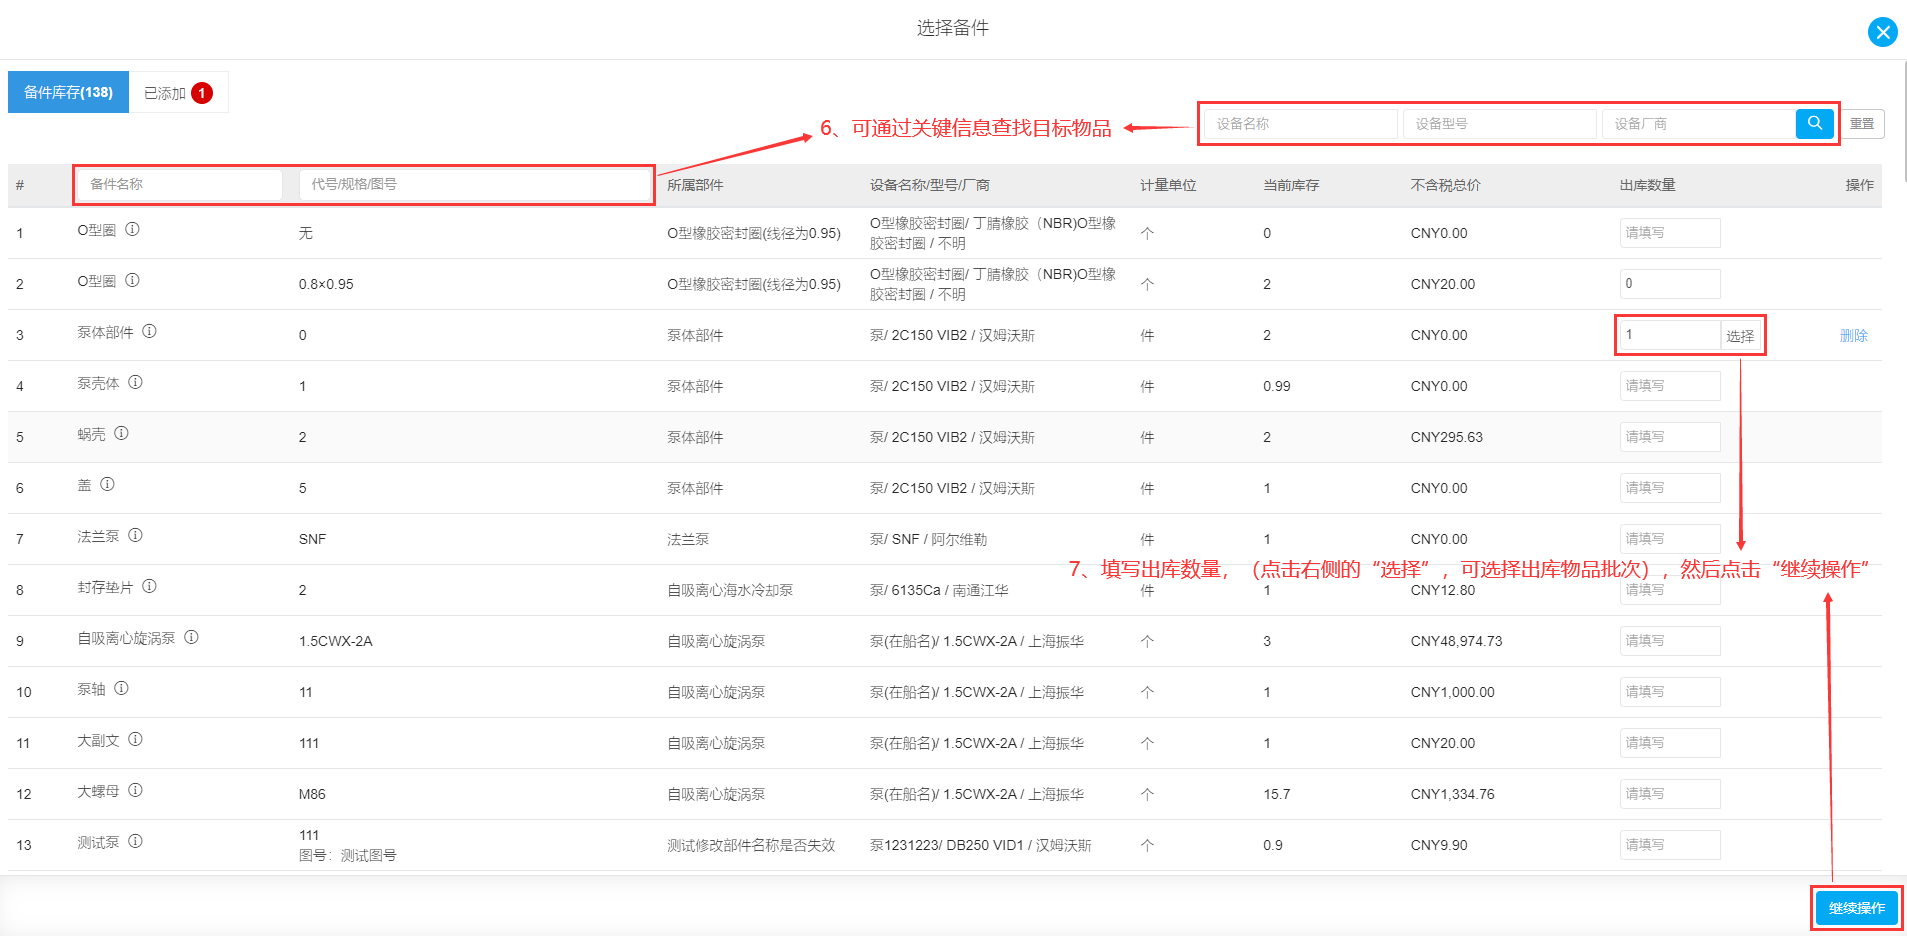
Task: Click info icon next to 盖
Action: [107, 484]
